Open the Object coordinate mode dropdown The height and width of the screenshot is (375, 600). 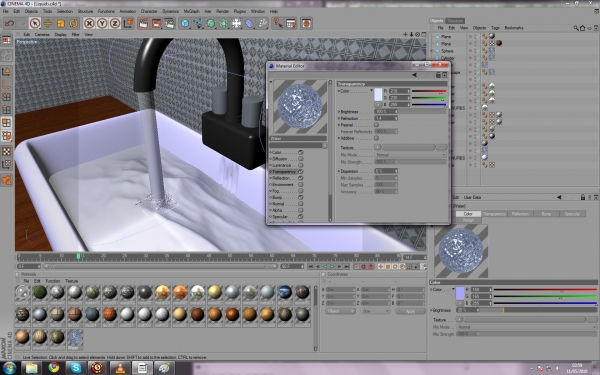[x=341, y=311]
